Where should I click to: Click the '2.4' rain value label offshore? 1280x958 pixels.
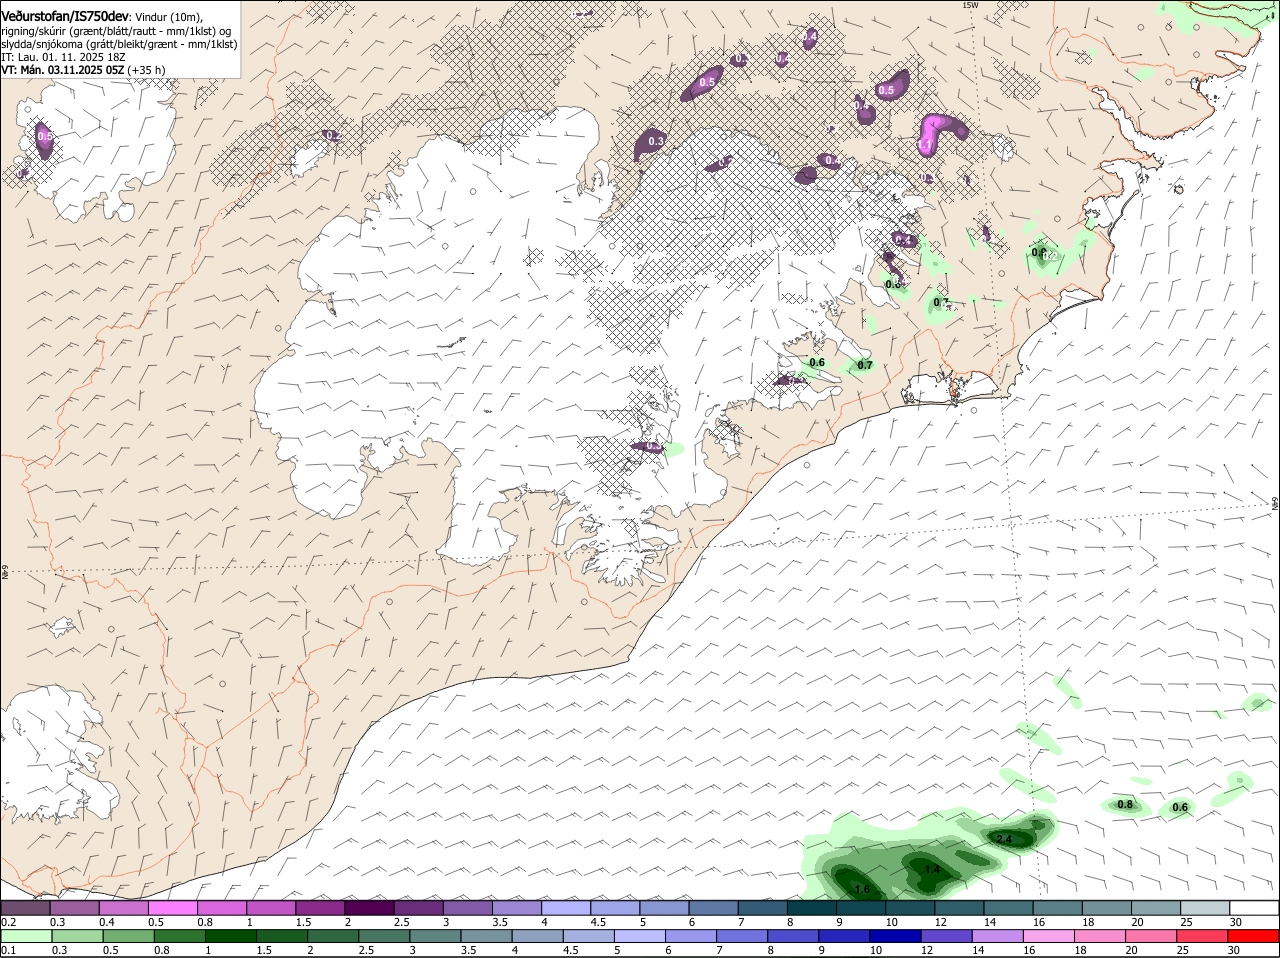coord(1005,839)
